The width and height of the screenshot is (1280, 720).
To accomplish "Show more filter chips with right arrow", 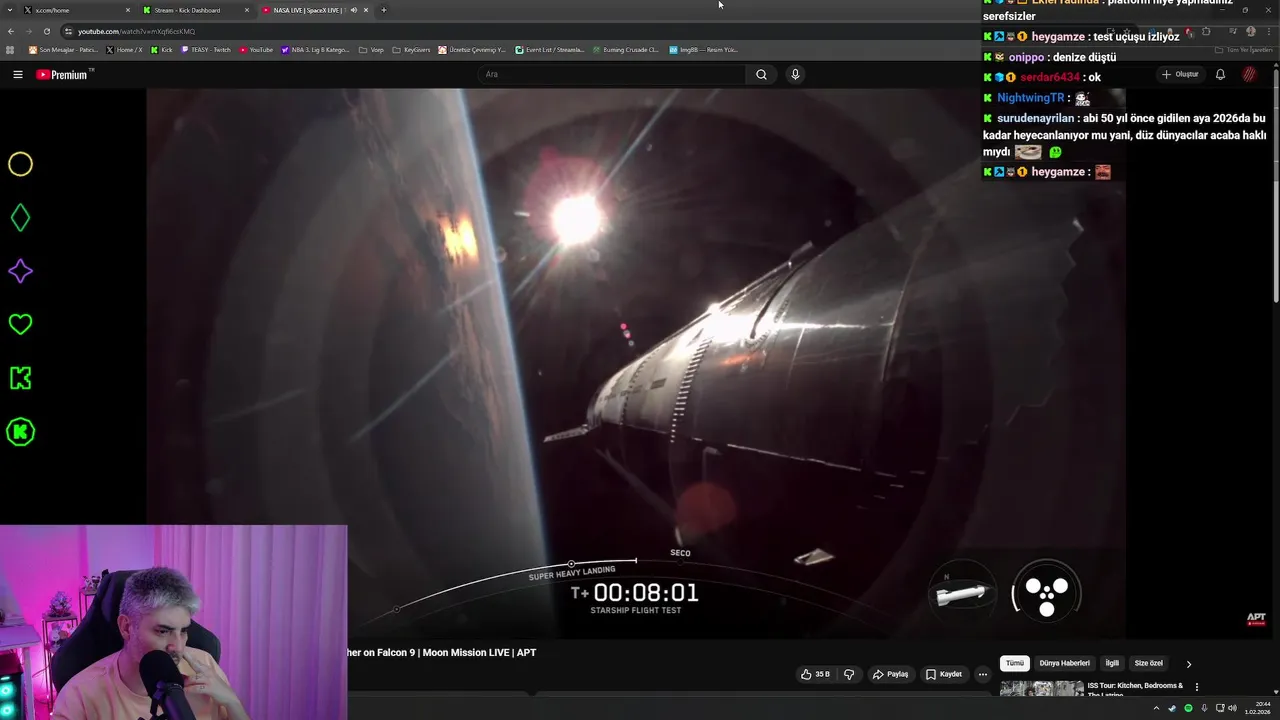I will (x=1189, y=664).
